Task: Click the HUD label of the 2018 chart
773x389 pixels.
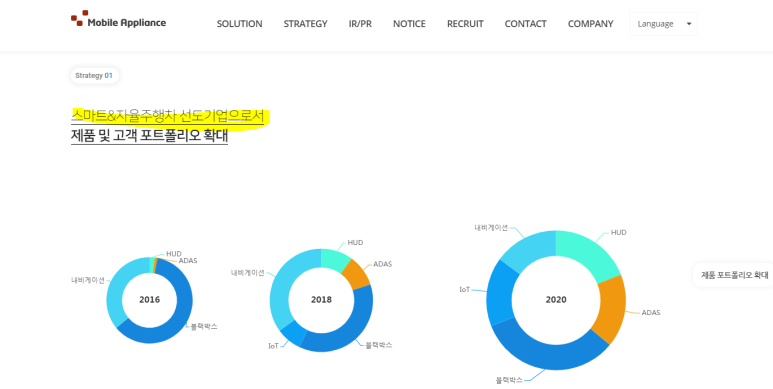Action: [355, 243]
